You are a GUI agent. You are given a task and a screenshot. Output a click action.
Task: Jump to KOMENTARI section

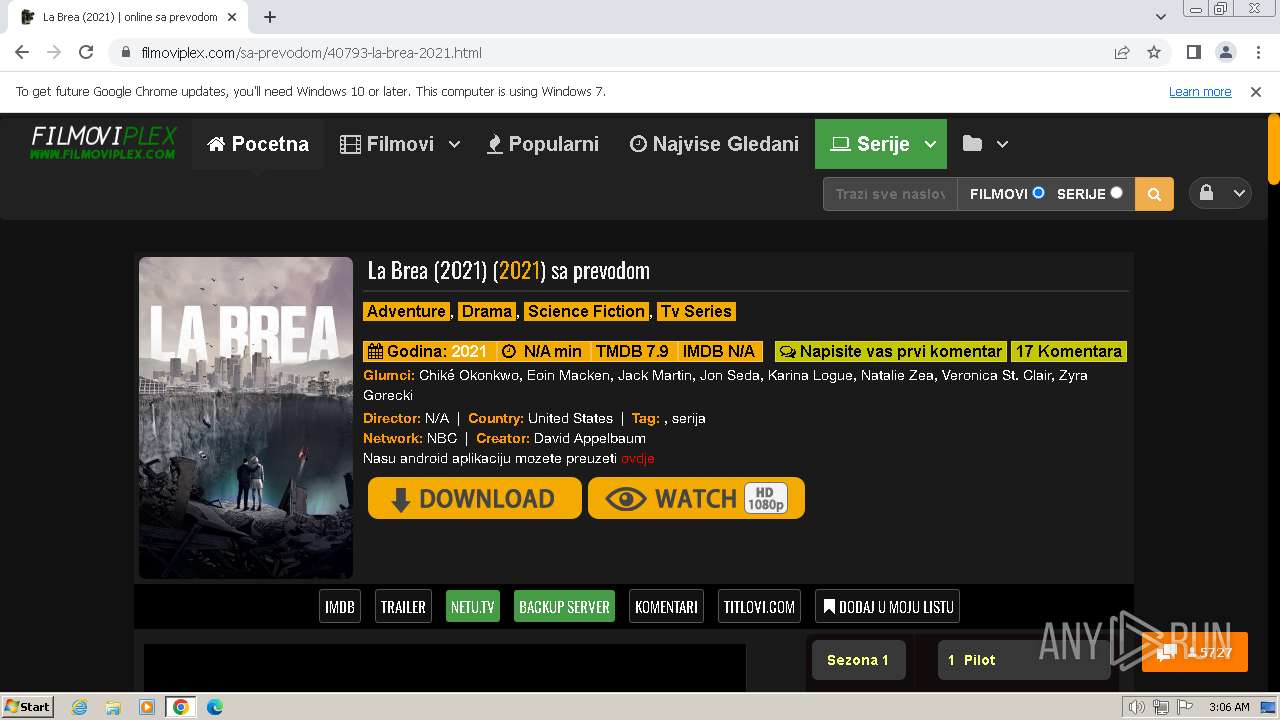(x=666, y=606)
